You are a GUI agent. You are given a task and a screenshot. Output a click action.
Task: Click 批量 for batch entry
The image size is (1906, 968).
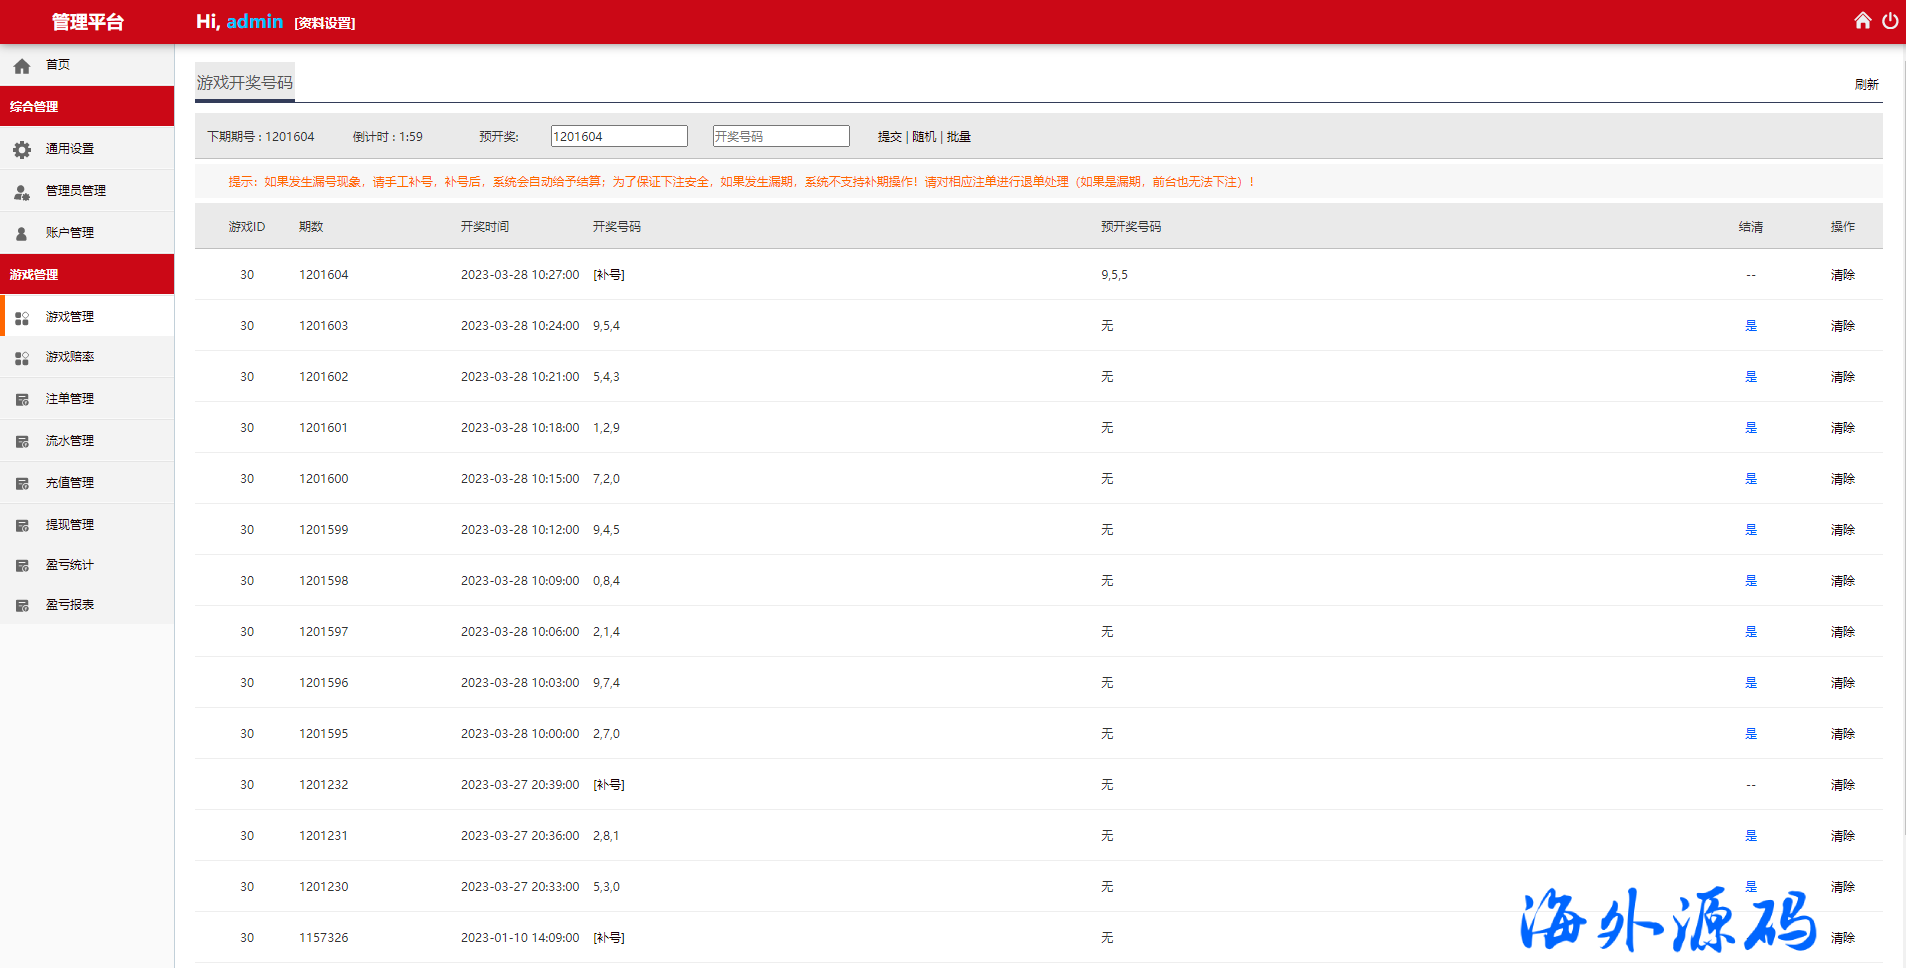click(x=959, y=137)
